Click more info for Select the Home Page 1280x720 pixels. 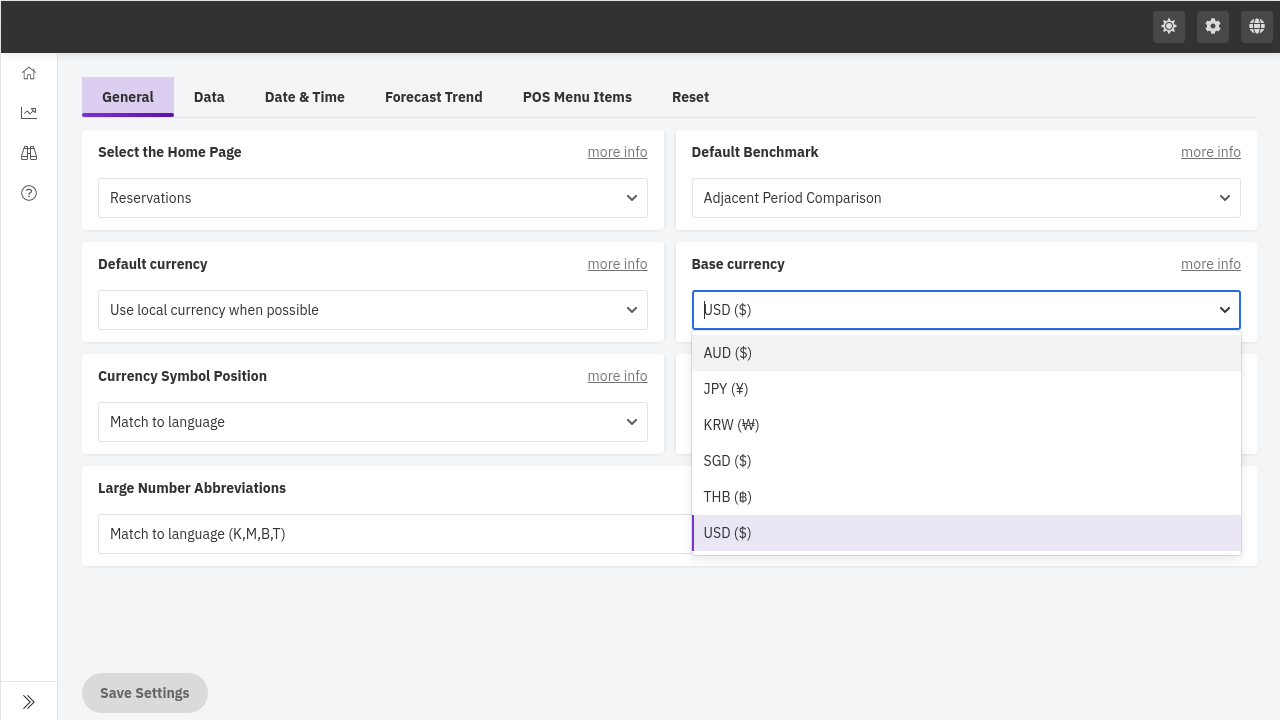tap(617, 152)
